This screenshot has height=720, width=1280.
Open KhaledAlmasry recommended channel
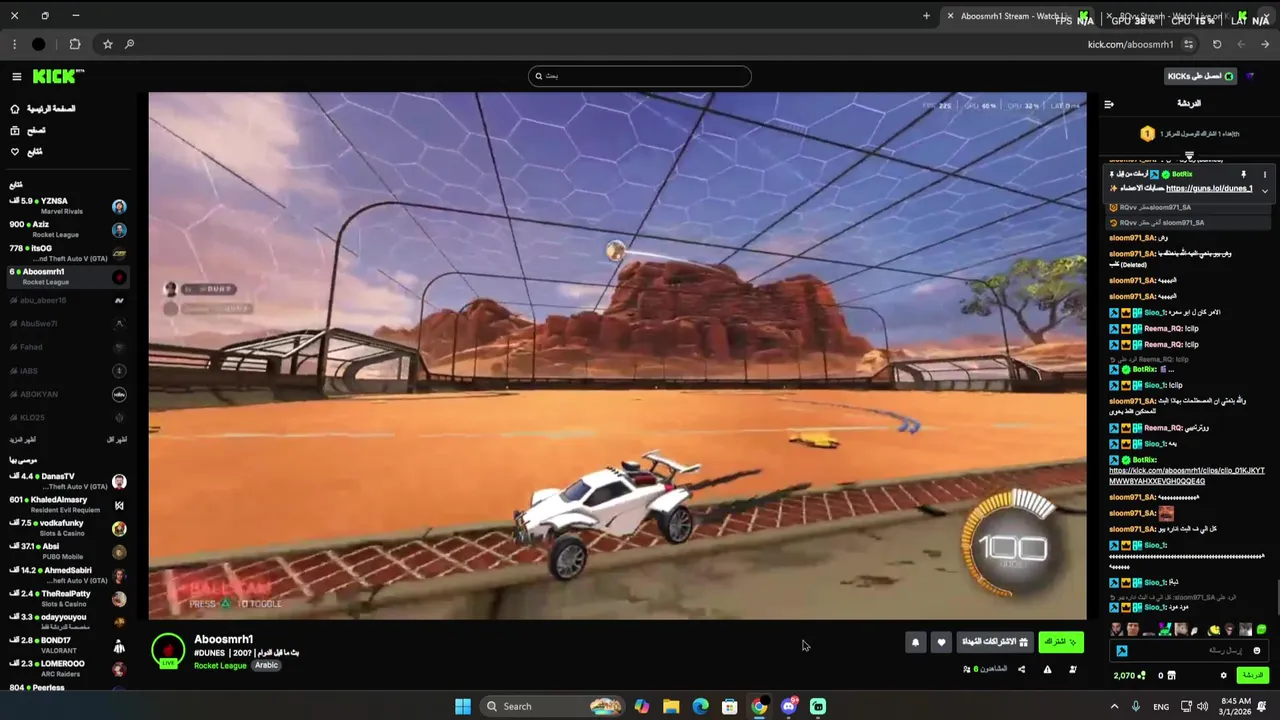[68, 505]
